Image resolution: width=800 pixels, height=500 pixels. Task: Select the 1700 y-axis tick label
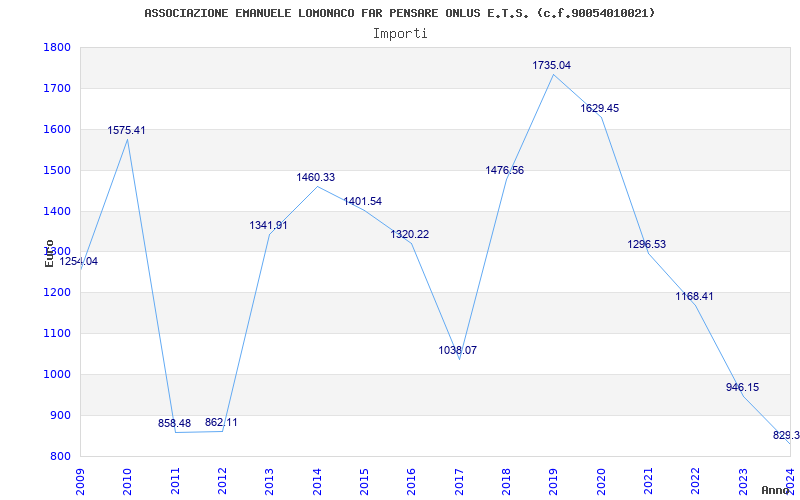point(57,88)
